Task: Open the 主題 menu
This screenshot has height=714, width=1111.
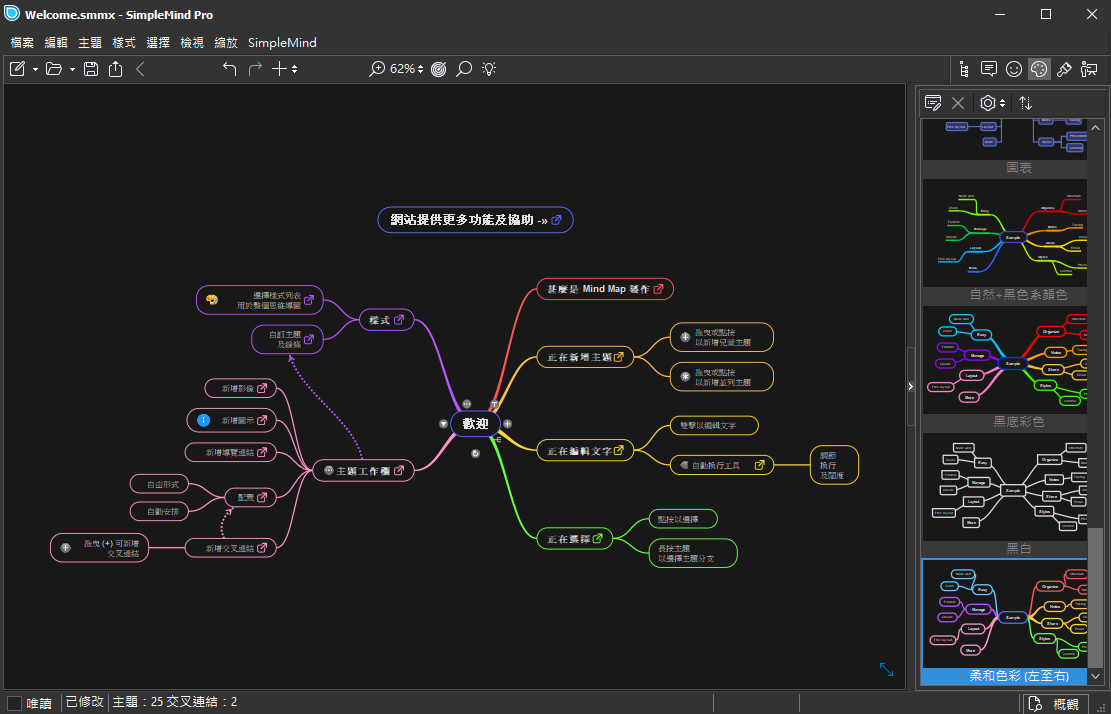Action: click(90, 43)
